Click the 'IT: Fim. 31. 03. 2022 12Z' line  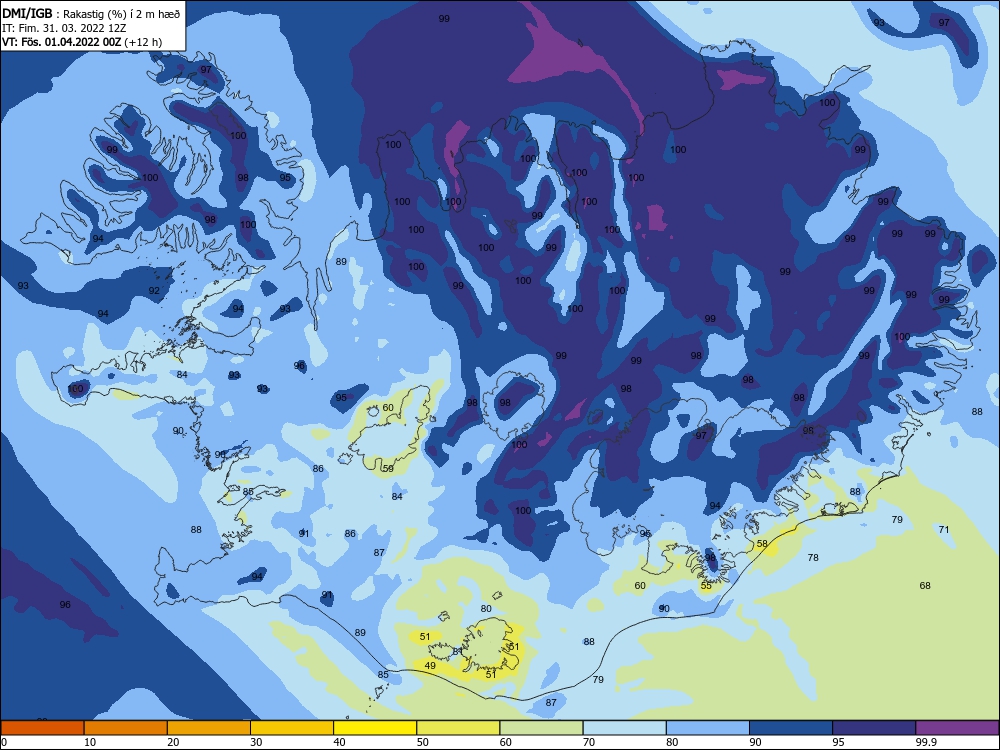[x=62, y=28]
